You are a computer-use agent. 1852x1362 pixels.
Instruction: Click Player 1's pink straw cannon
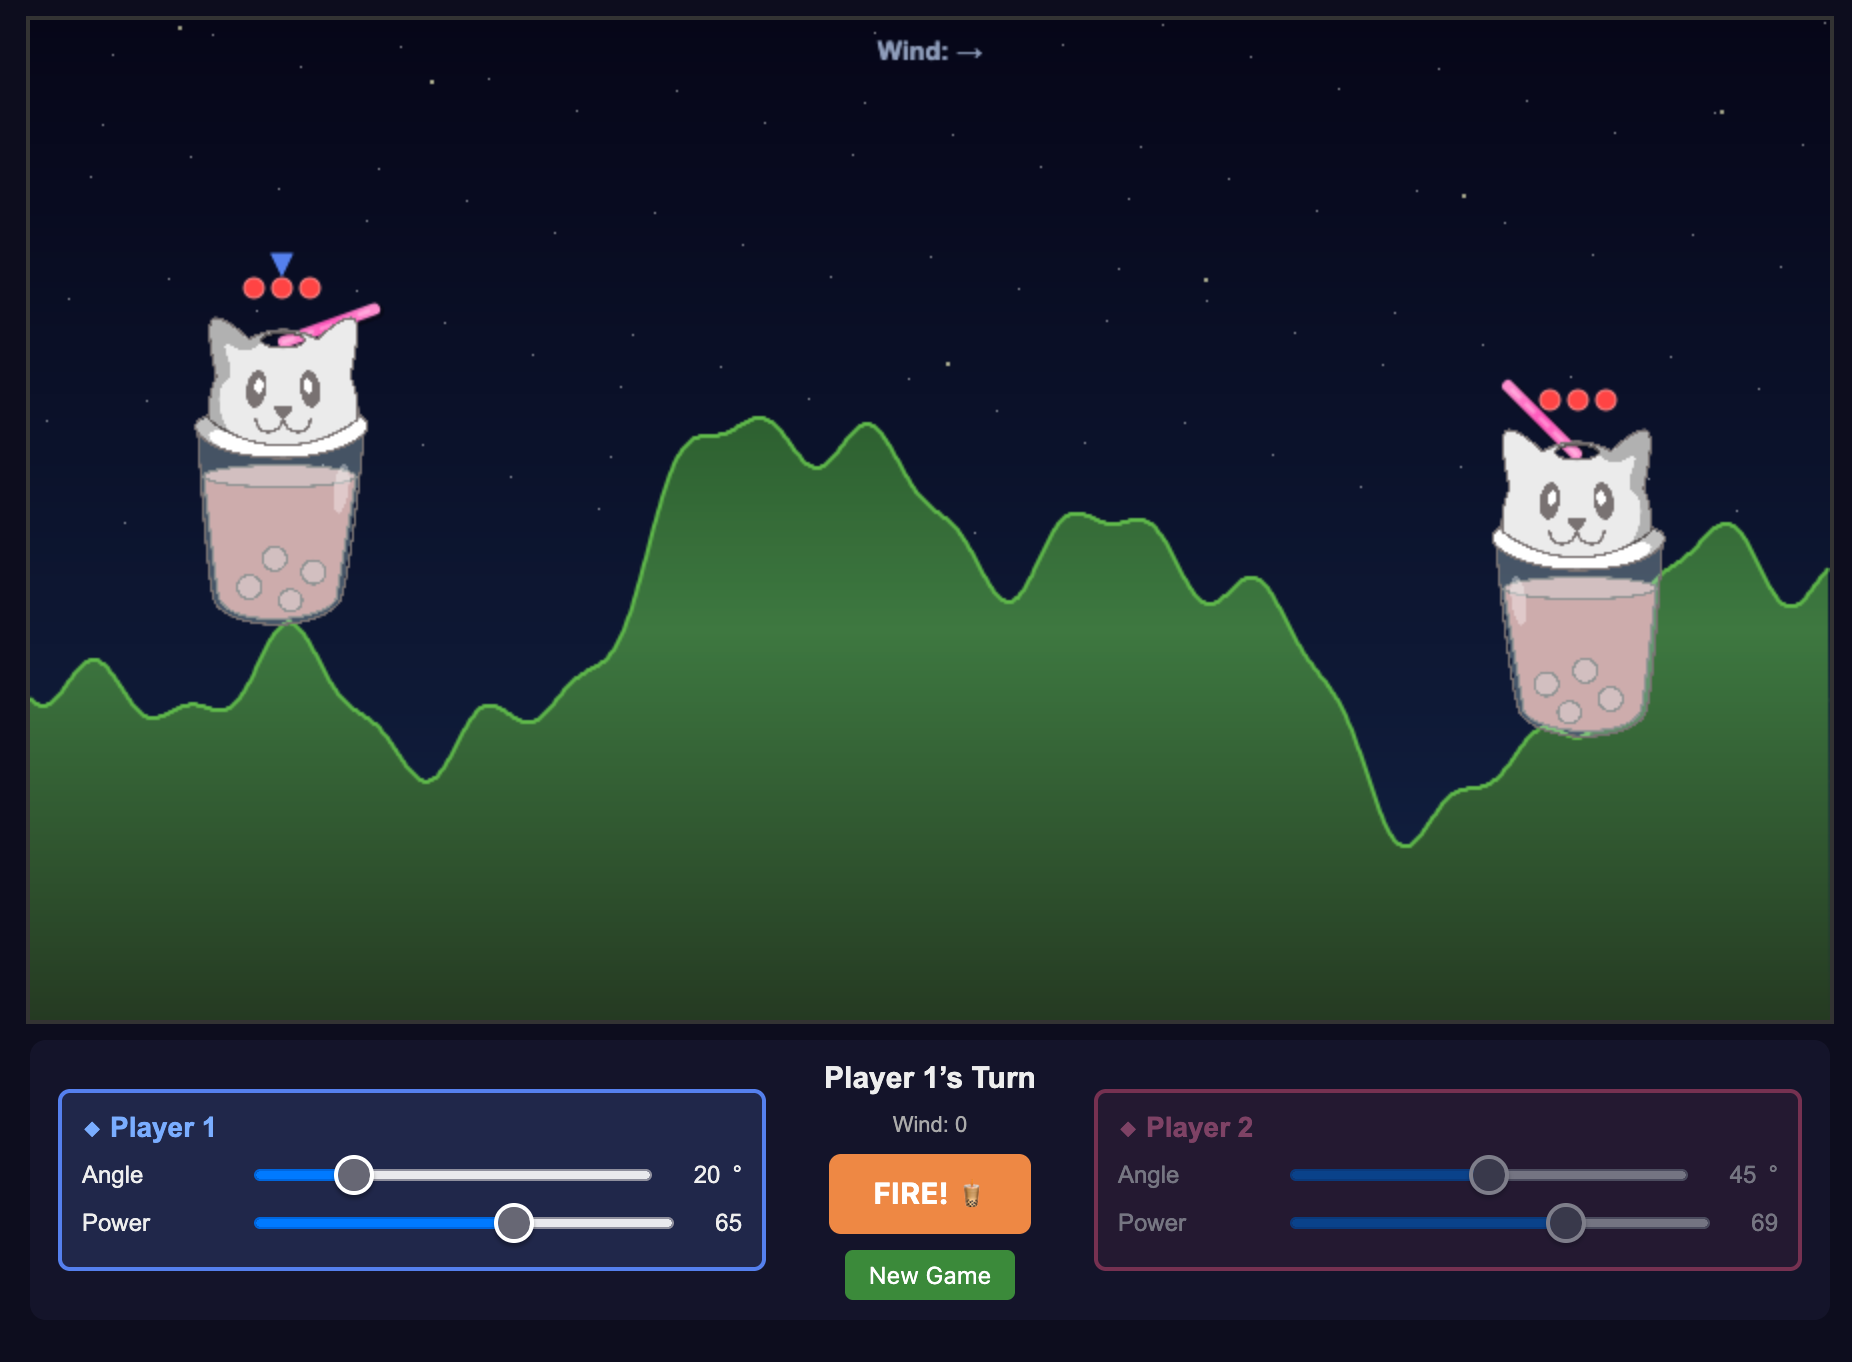340,320
